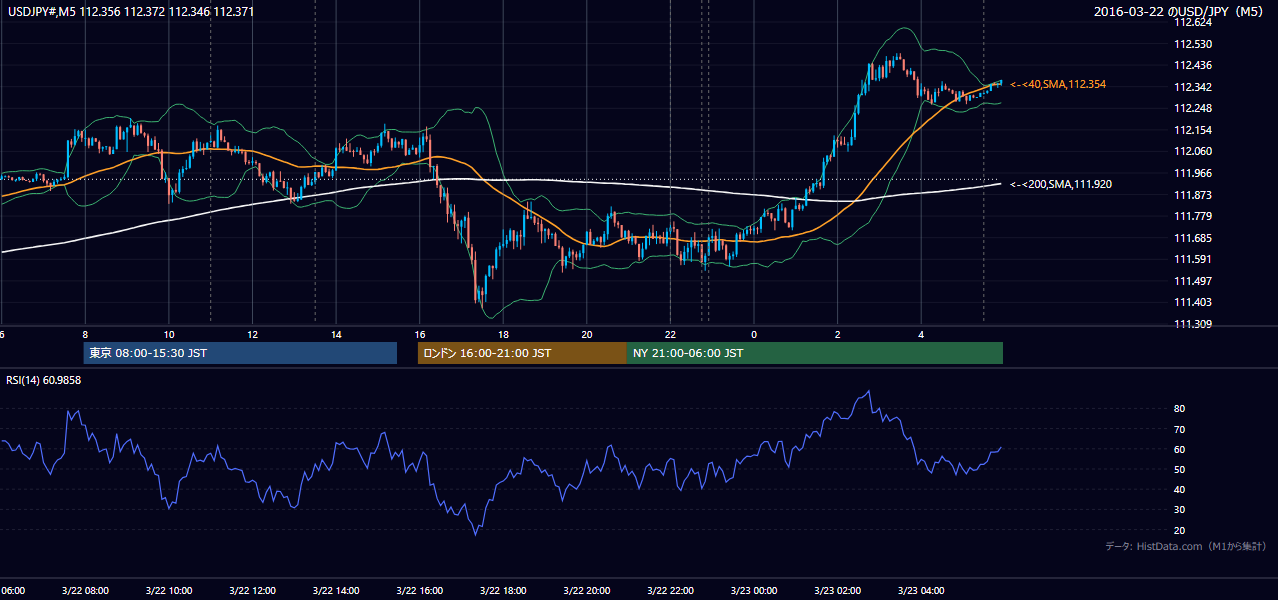Click the 3/23 02:00 time axis label
Image resolution: width=1278 pixels, height=600 pixels.
(838, 591)
